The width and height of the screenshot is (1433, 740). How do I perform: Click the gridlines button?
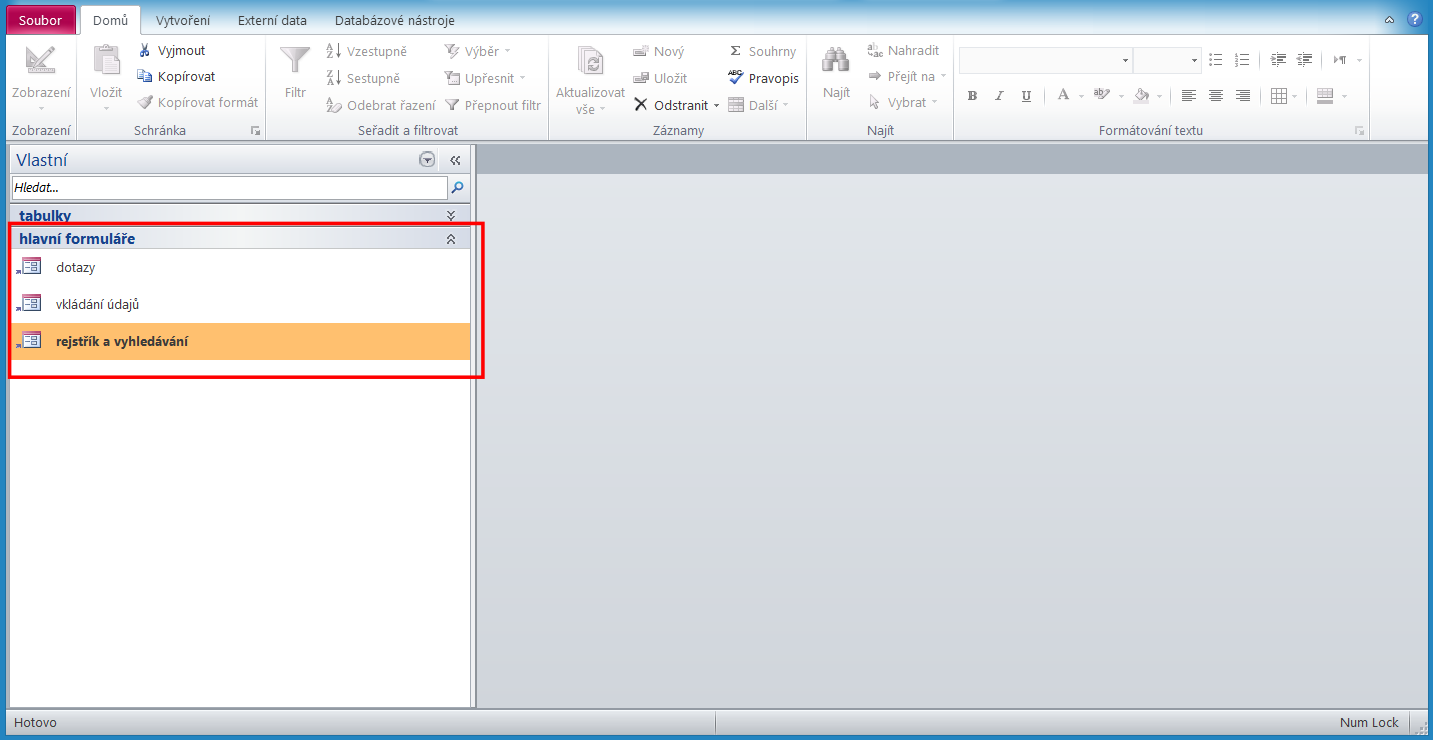[x=1279, y=96]
